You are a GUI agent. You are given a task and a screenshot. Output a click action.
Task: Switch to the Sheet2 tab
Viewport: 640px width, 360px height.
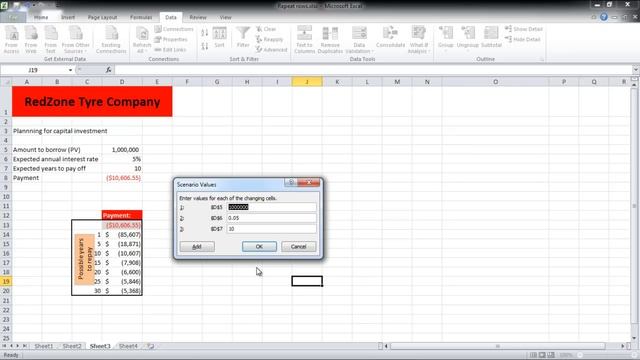72,346
